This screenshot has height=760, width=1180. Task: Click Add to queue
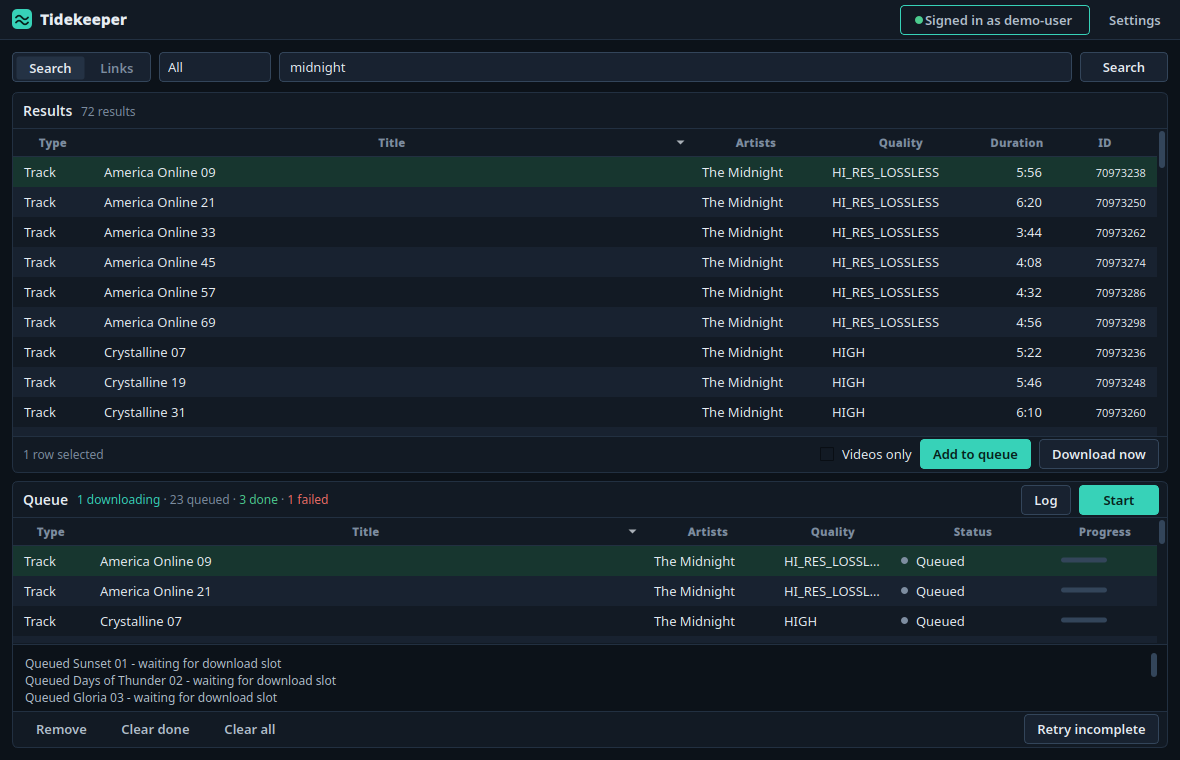pos(975,454)
